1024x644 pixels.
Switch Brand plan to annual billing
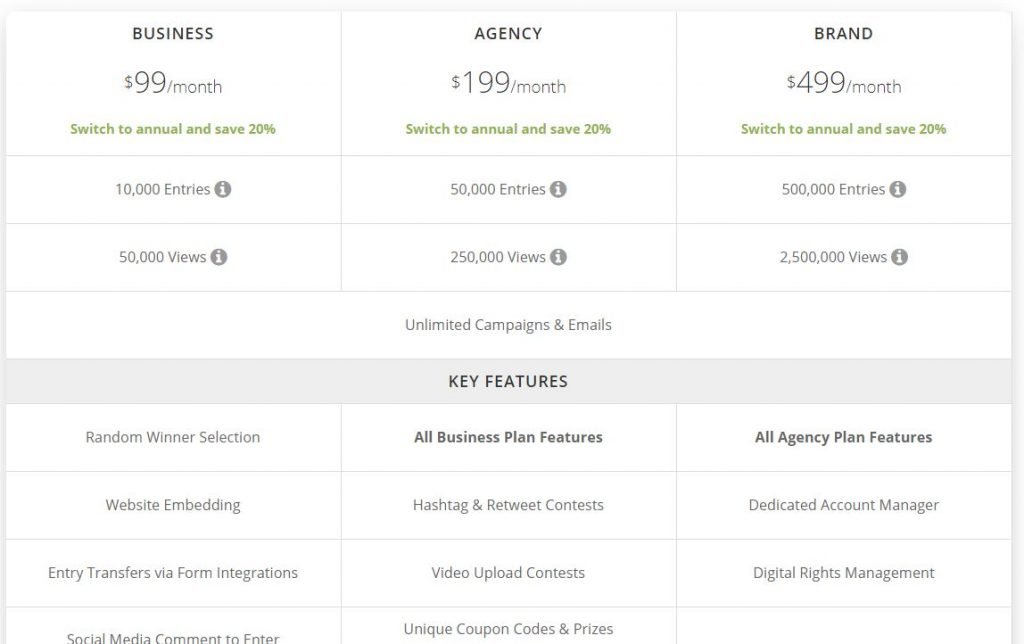point(843,129)
